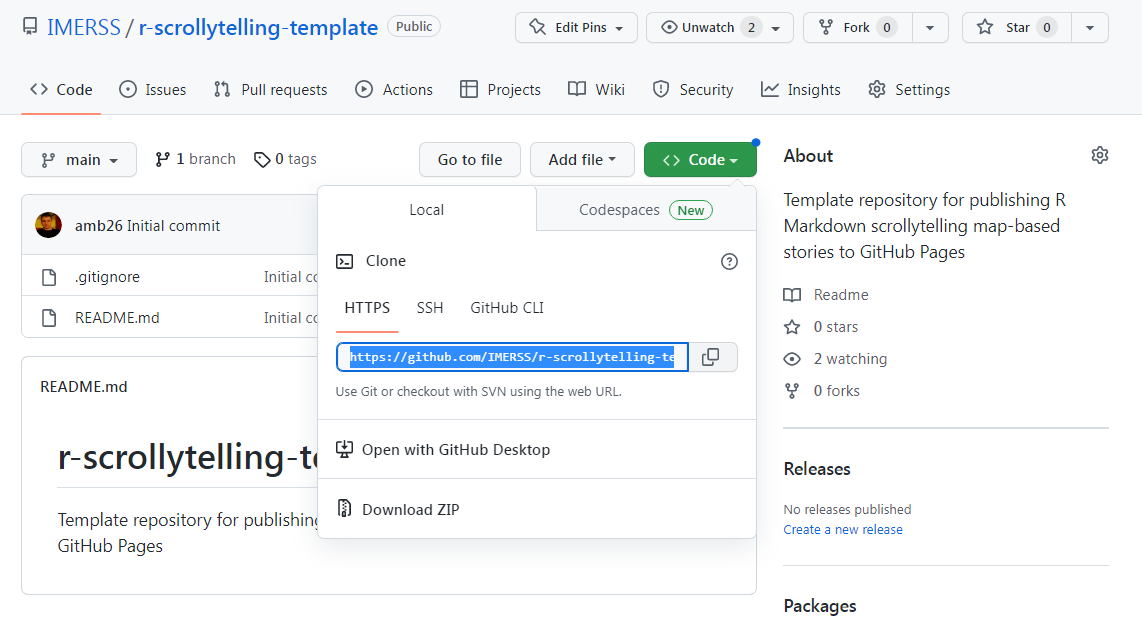Open the Packages heading link

click(x=819, y=606)
